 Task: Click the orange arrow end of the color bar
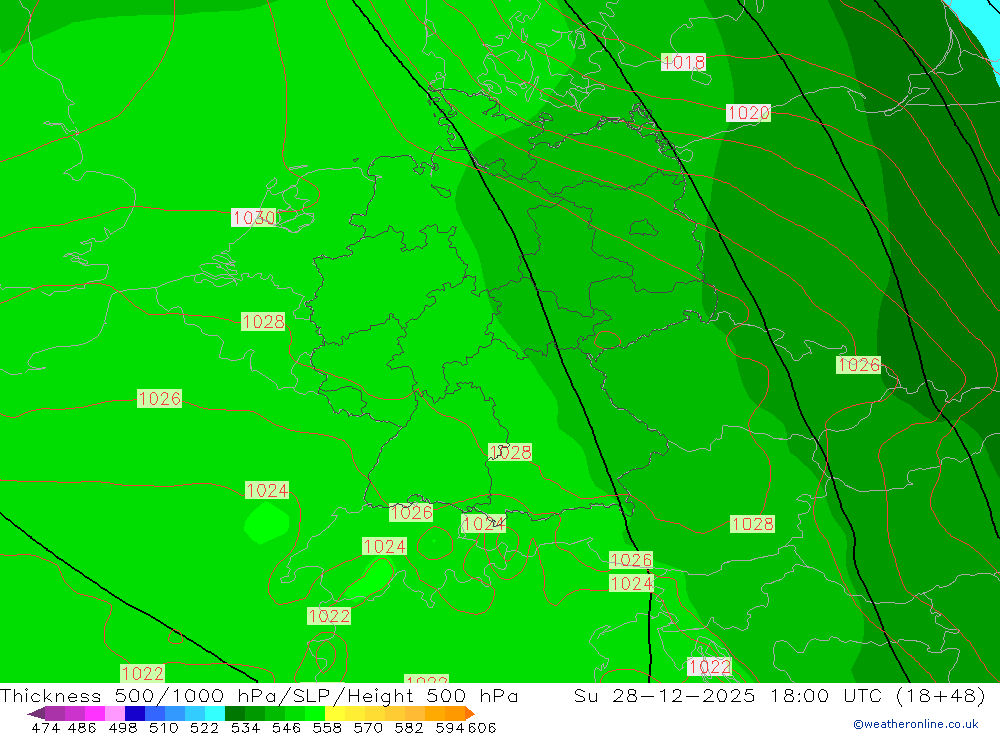click(470, 713)
